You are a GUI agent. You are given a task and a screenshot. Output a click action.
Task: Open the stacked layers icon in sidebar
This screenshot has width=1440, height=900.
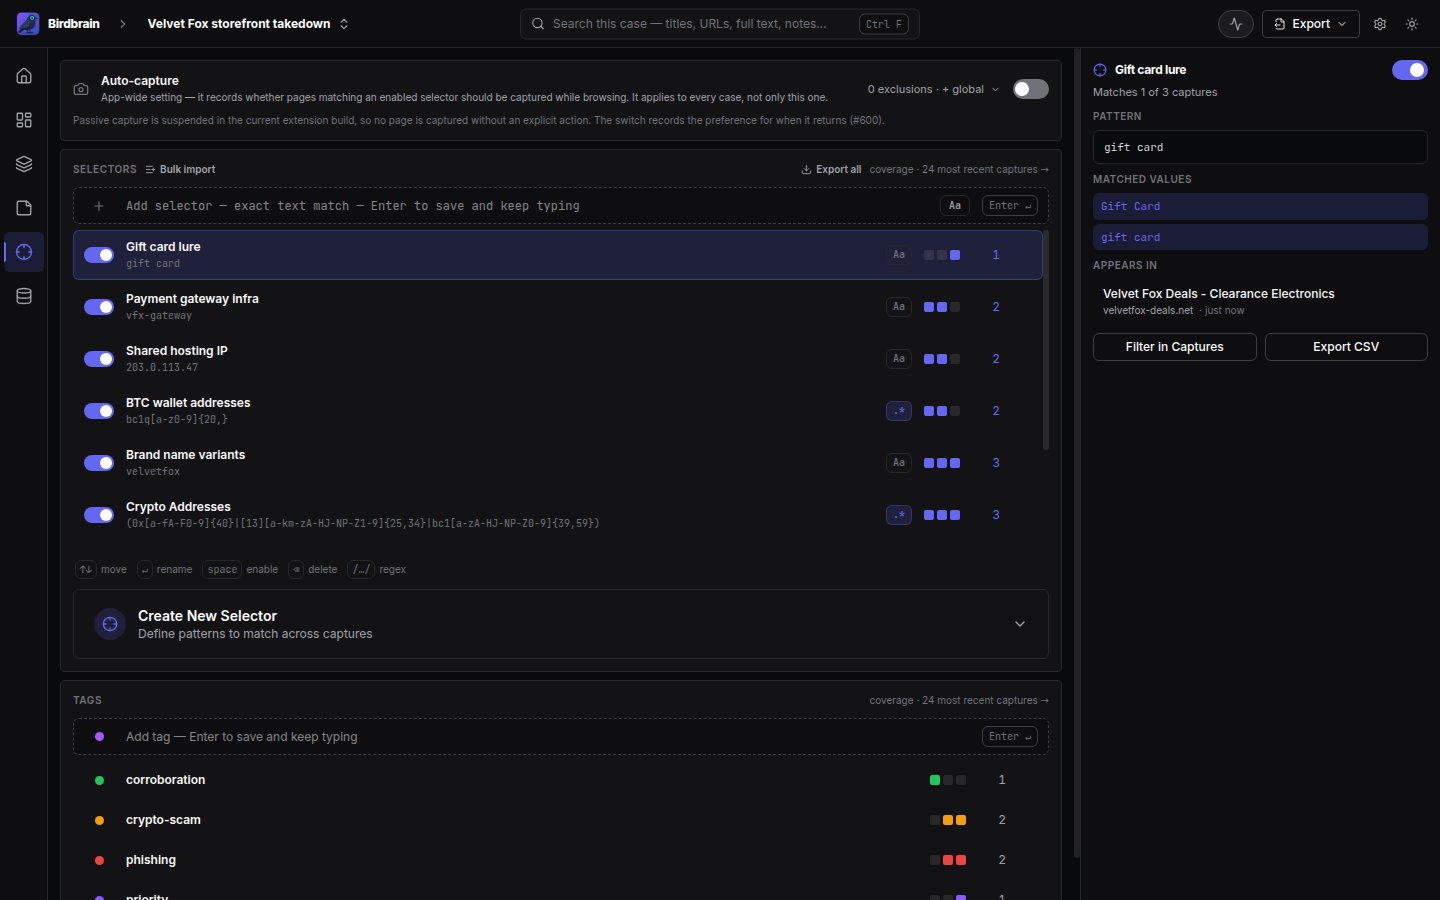click(24, 164)
